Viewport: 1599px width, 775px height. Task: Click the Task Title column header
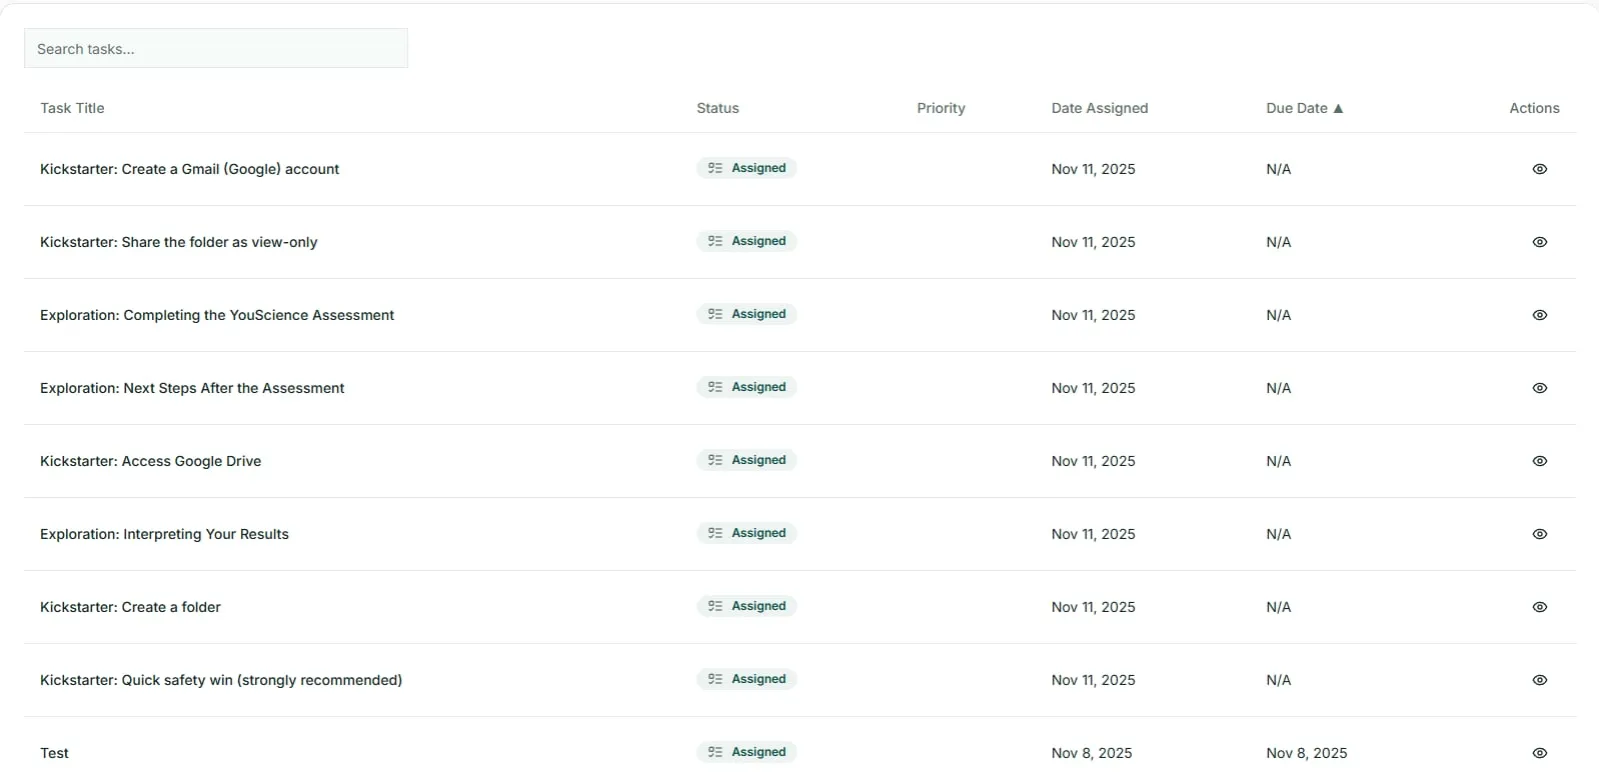(72, 108)
